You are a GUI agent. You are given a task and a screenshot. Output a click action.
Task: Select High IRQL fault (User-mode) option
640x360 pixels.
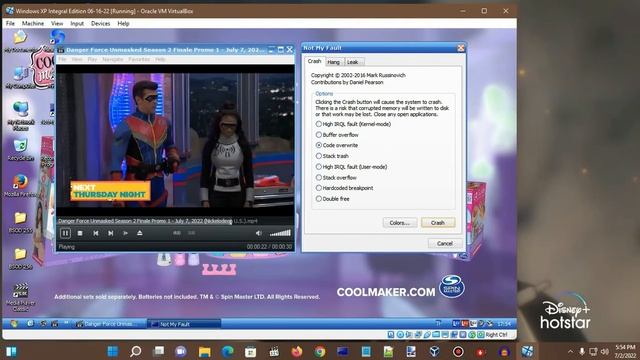tap(351, 167)
